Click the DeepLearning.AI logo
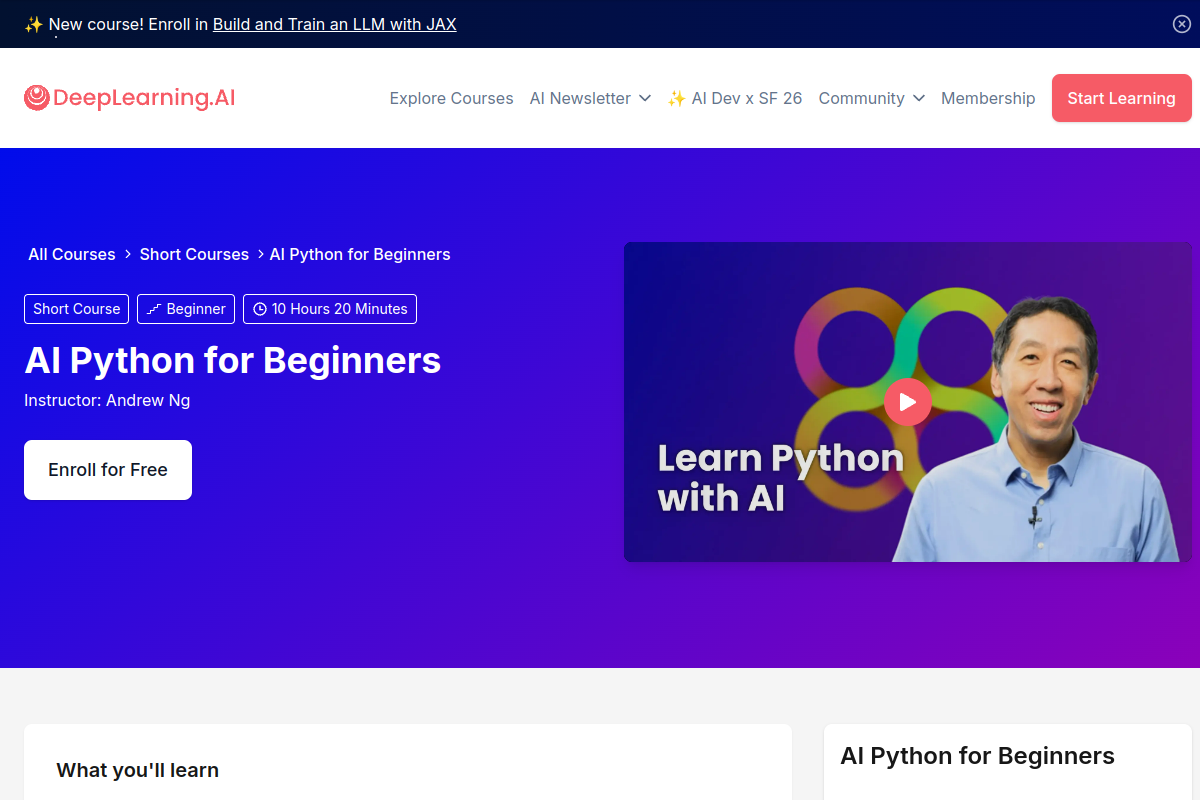 (128, 97)
